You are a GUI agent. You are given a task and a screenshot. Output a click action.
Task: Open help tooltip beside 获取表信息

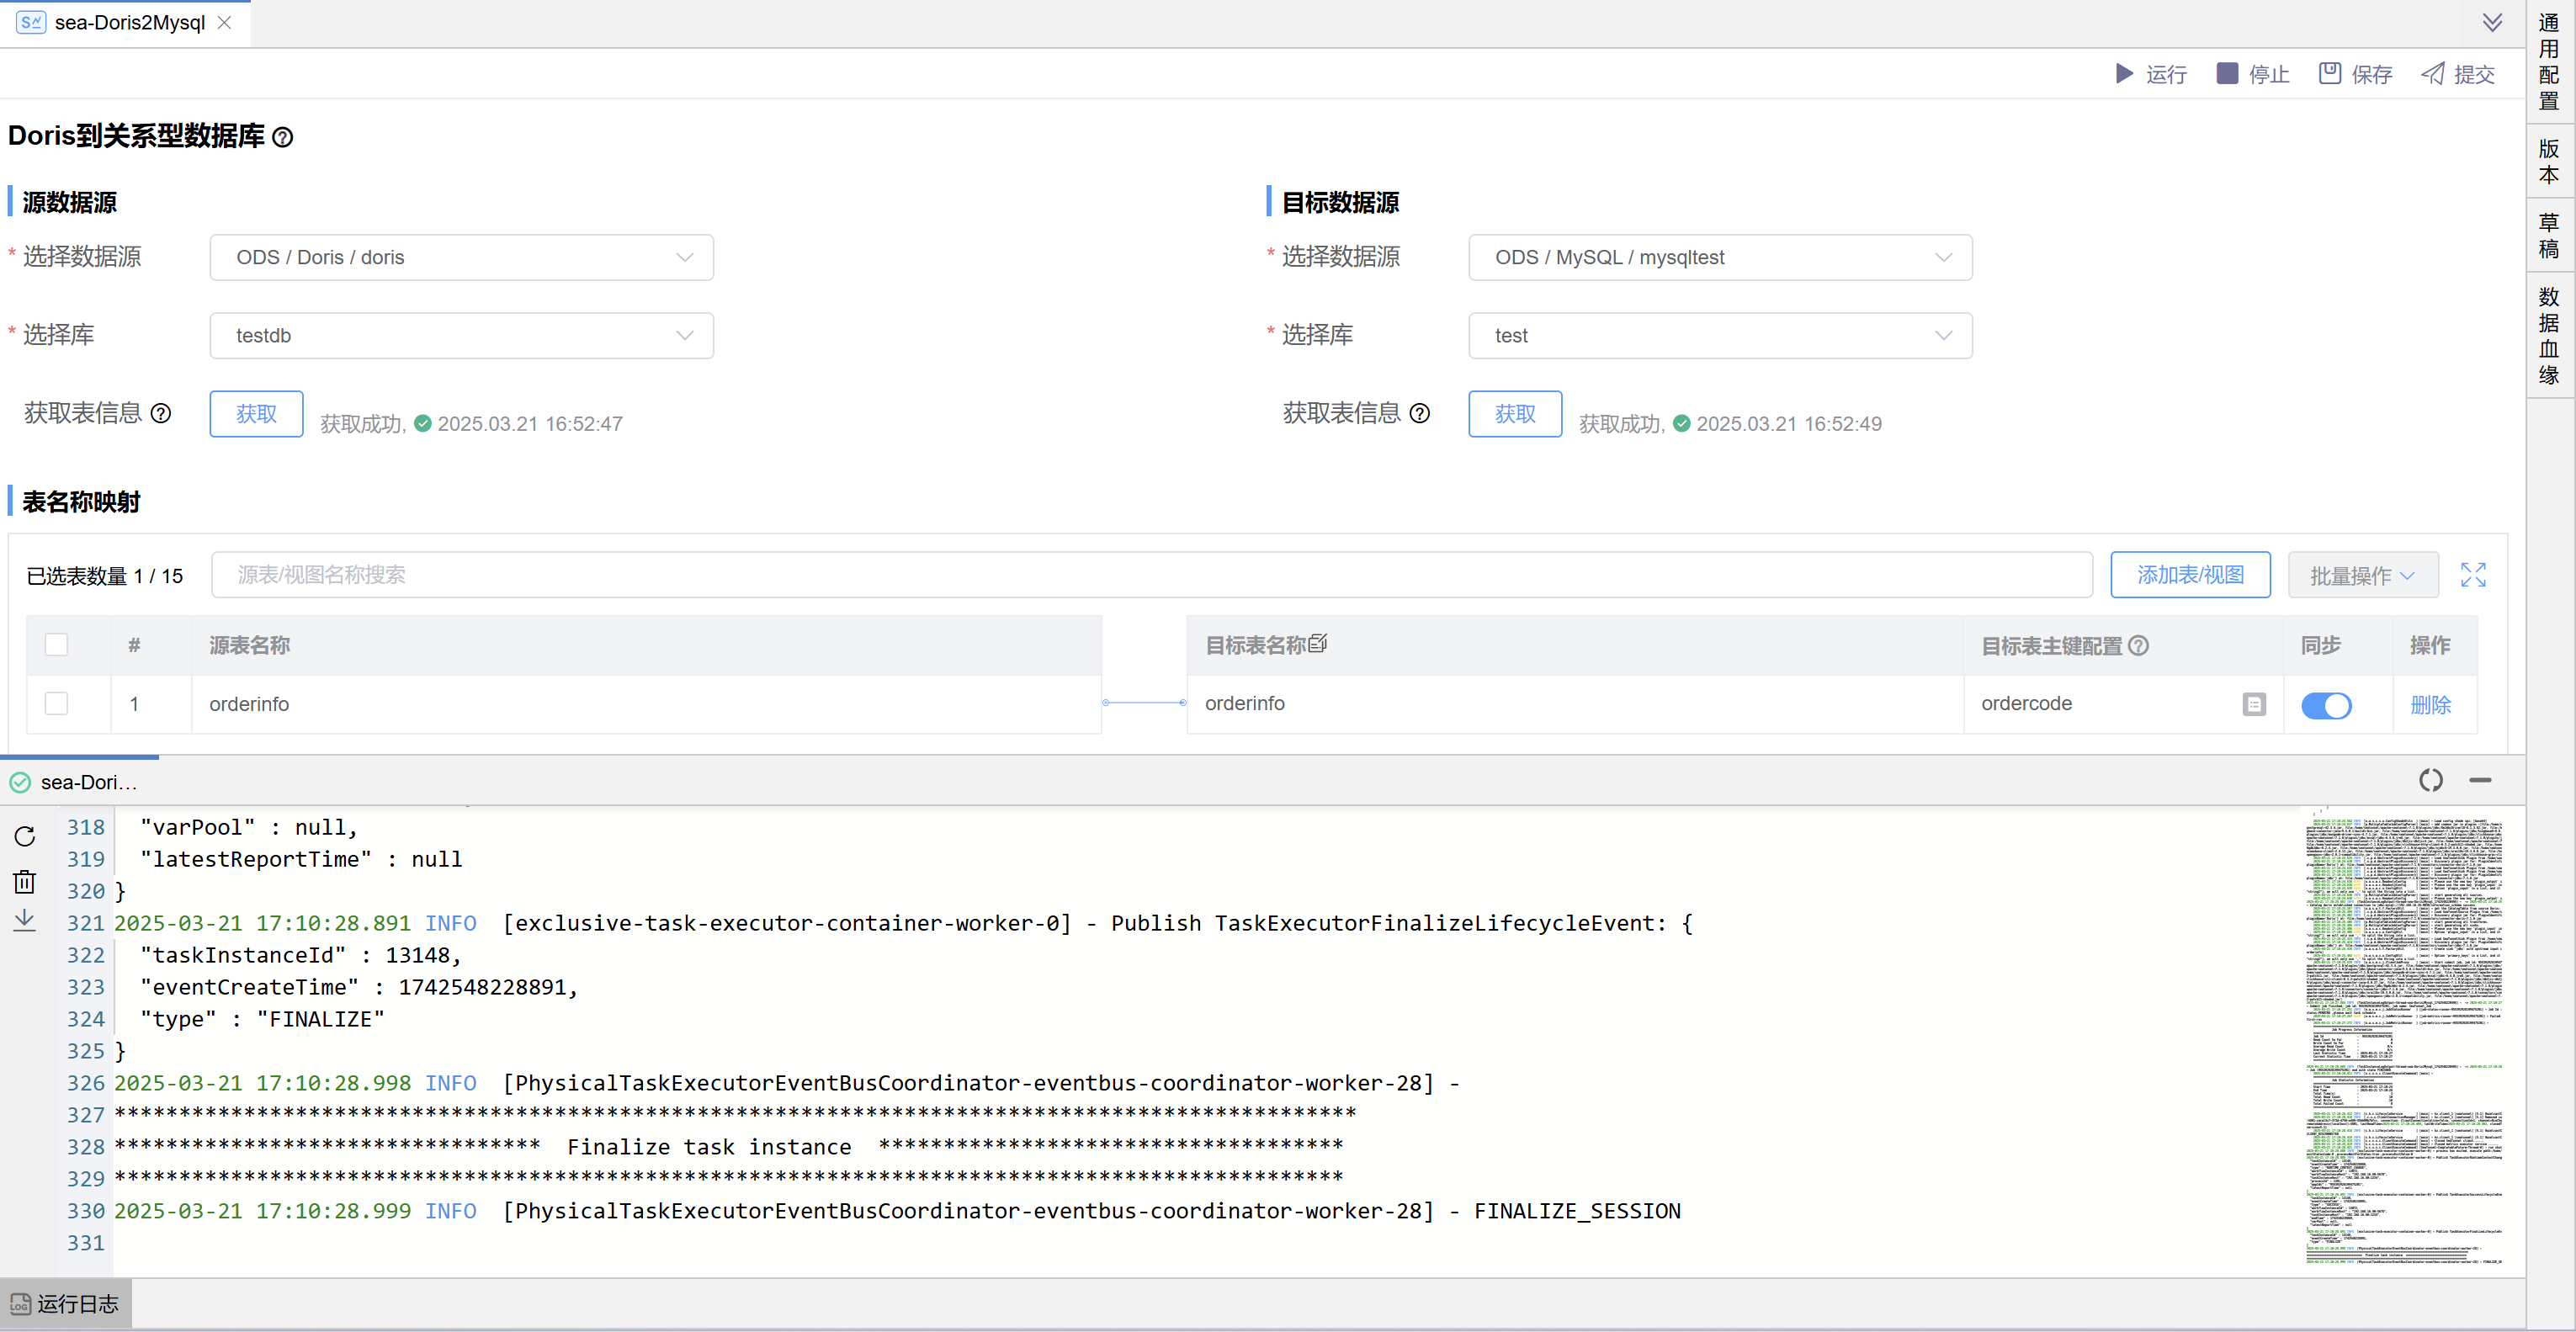(x=161, y=413)
